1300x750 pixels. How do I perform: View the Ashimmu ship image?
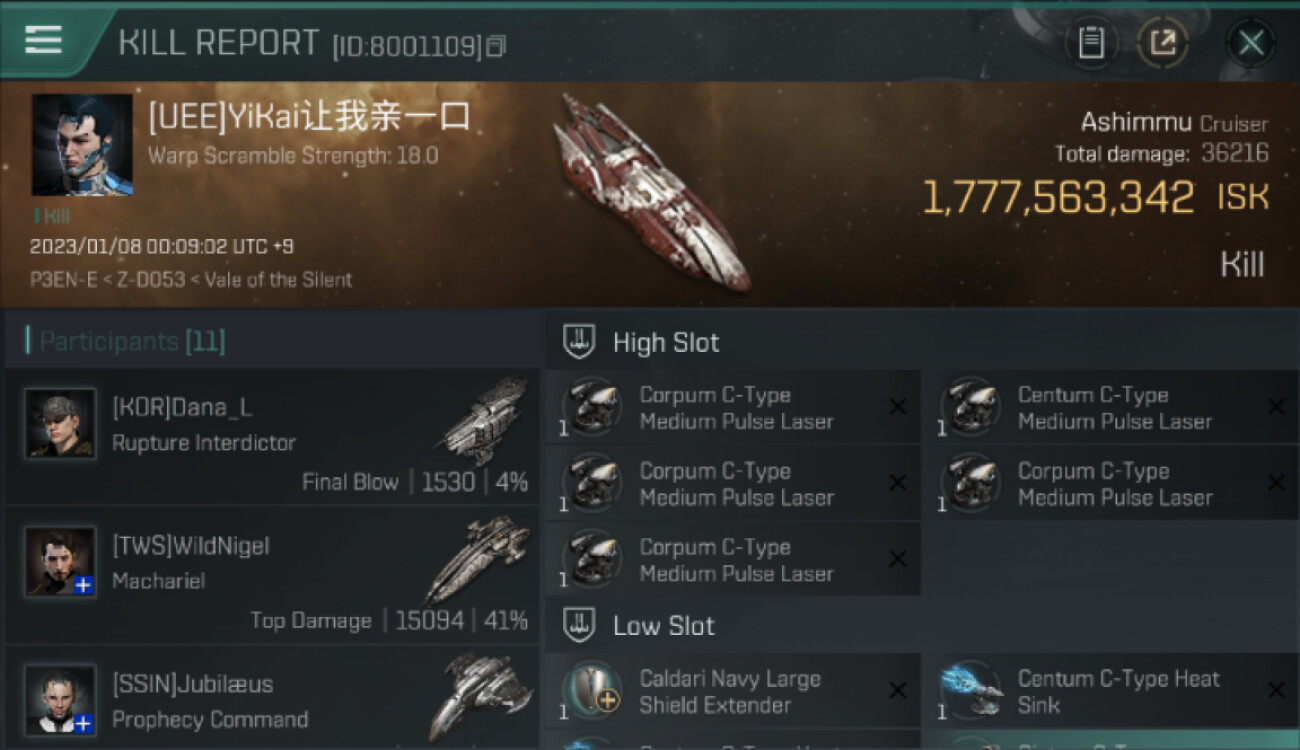coord(652,192)
